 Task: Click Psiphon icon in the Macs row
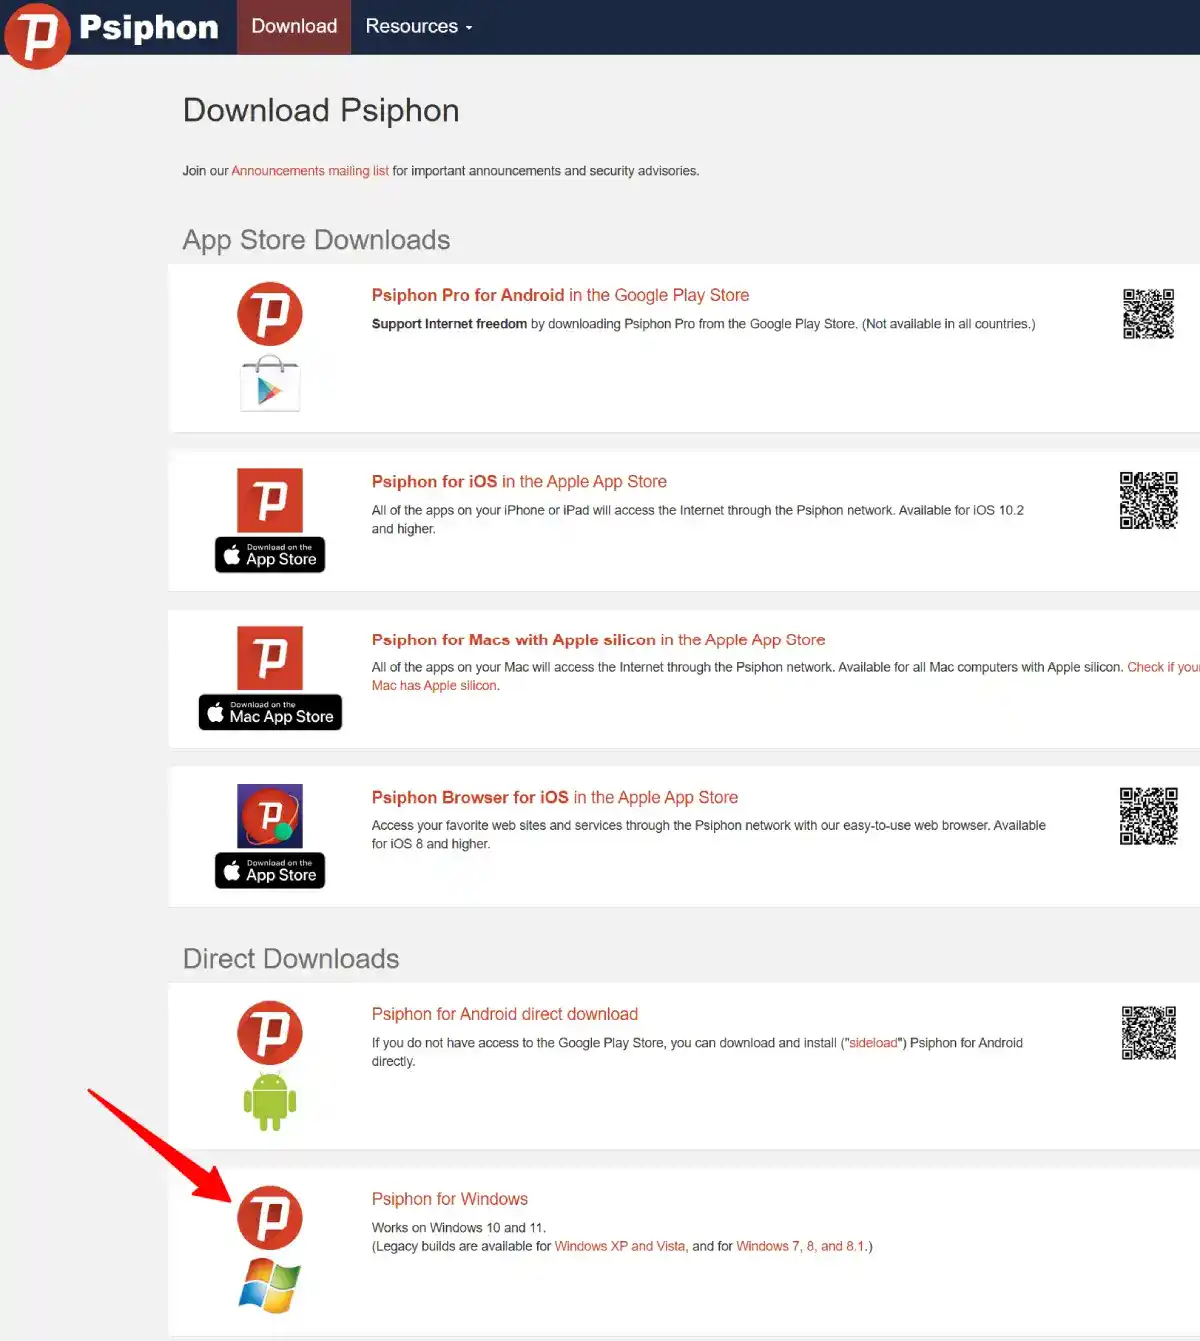point(270,658)
